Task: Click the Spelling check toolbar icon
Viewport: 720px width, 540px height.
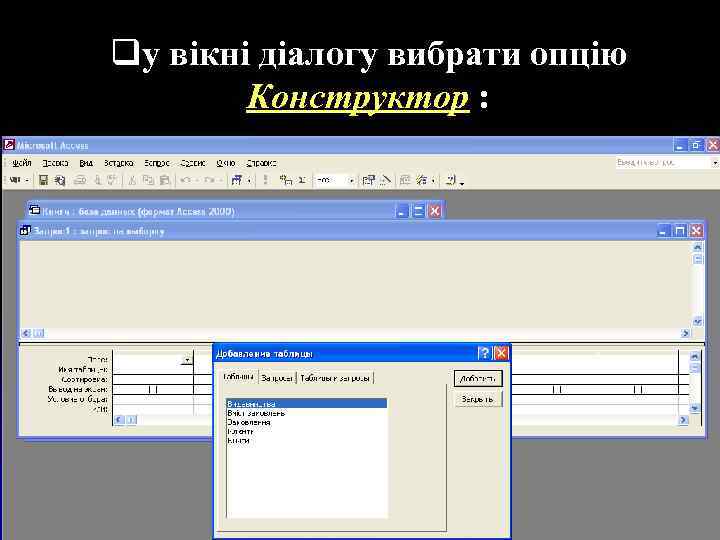Action: click(x=112, y=180)
